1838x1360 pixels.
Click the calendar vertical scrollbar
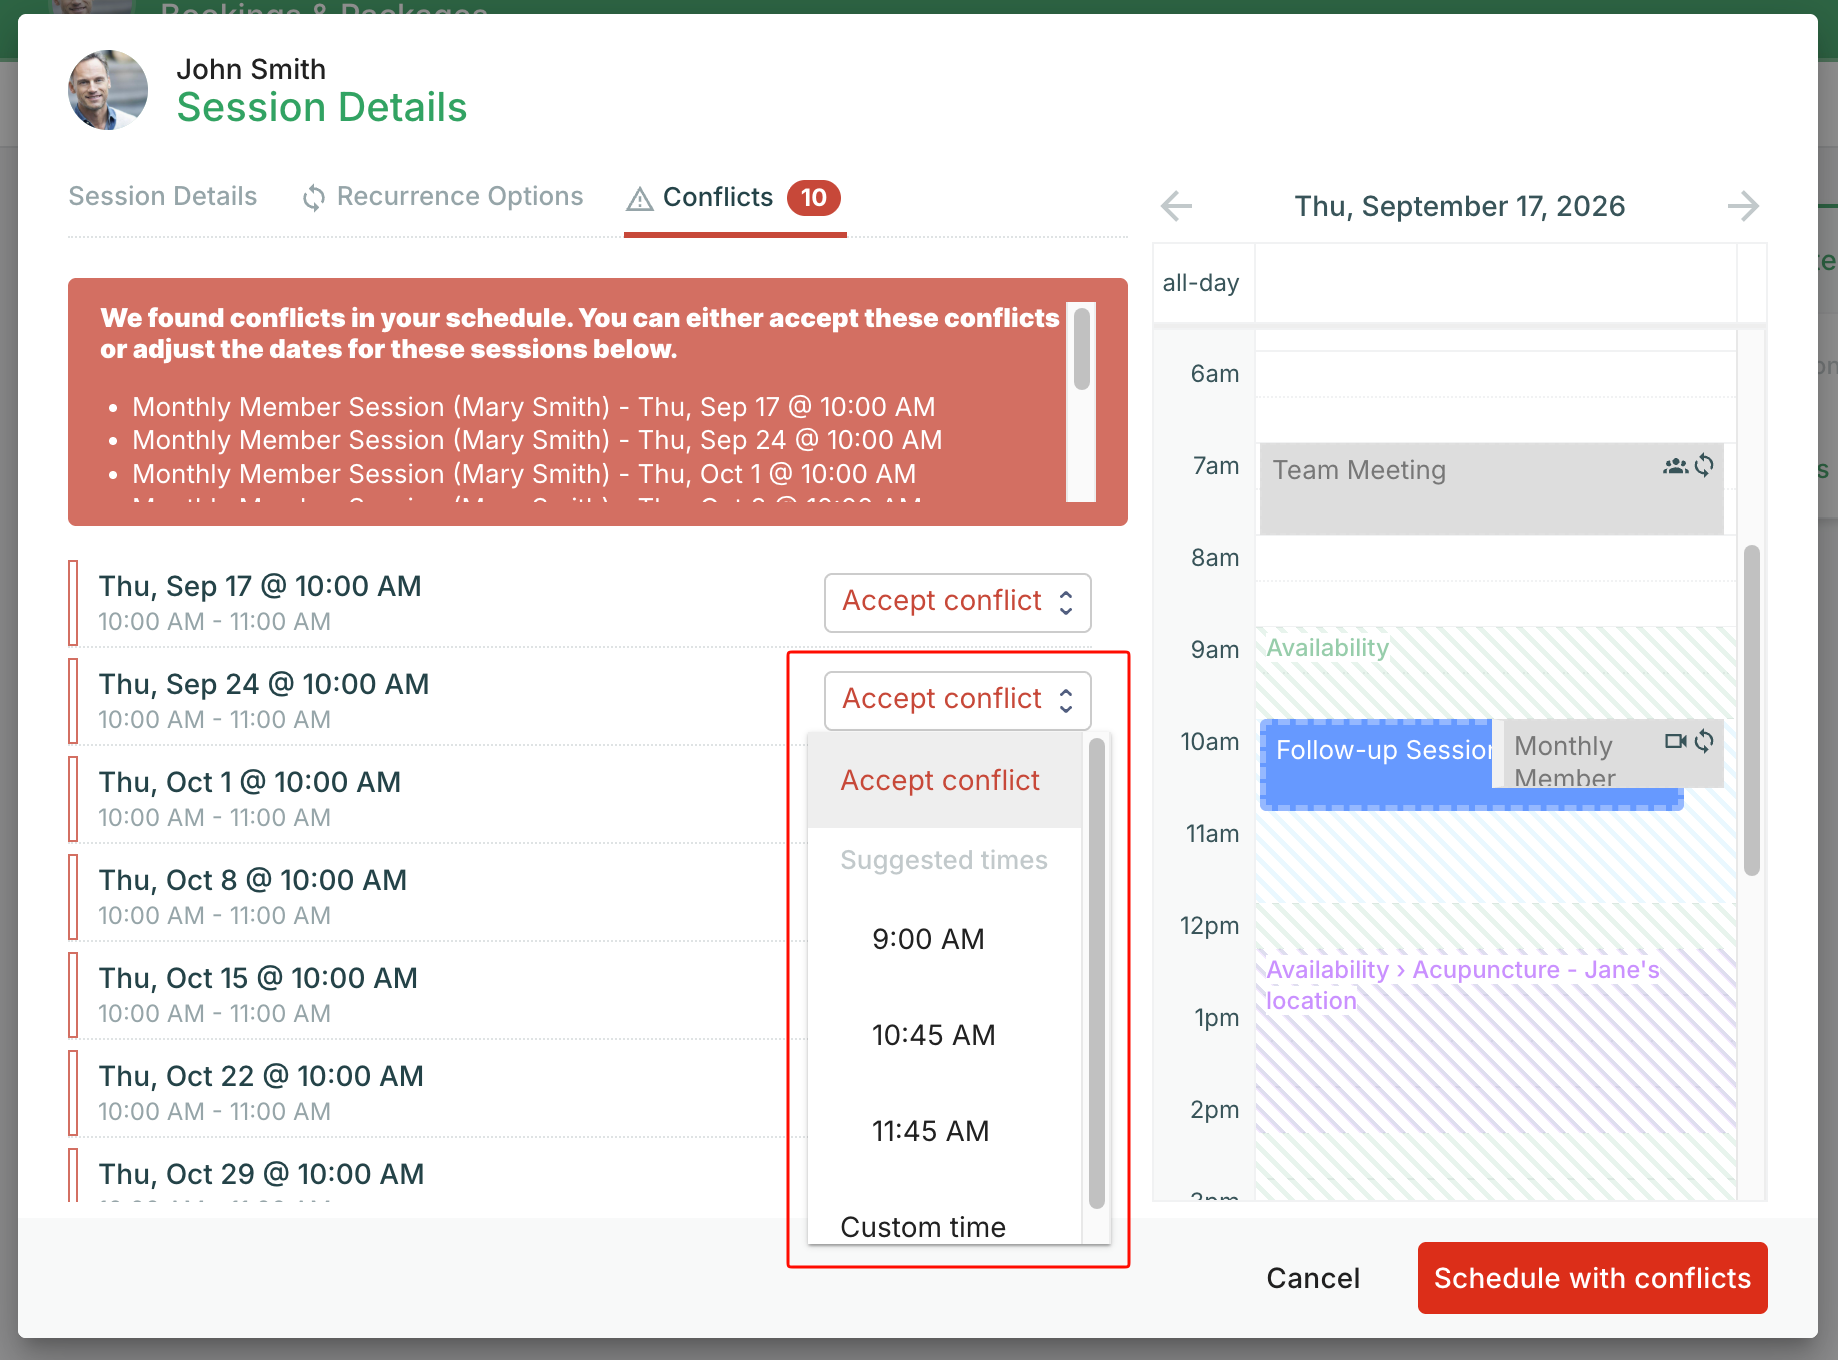(x=1751, y=710)
